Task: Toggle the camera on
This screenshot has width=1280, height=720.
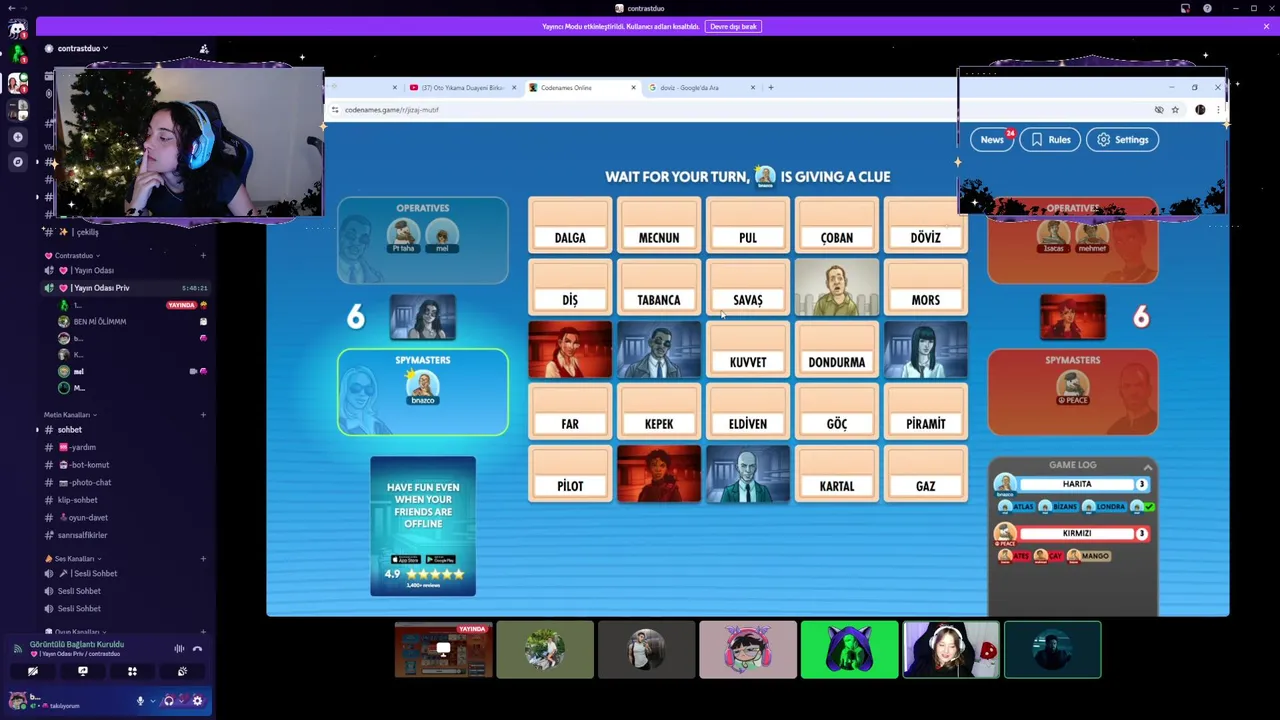Action: (33, 672)
